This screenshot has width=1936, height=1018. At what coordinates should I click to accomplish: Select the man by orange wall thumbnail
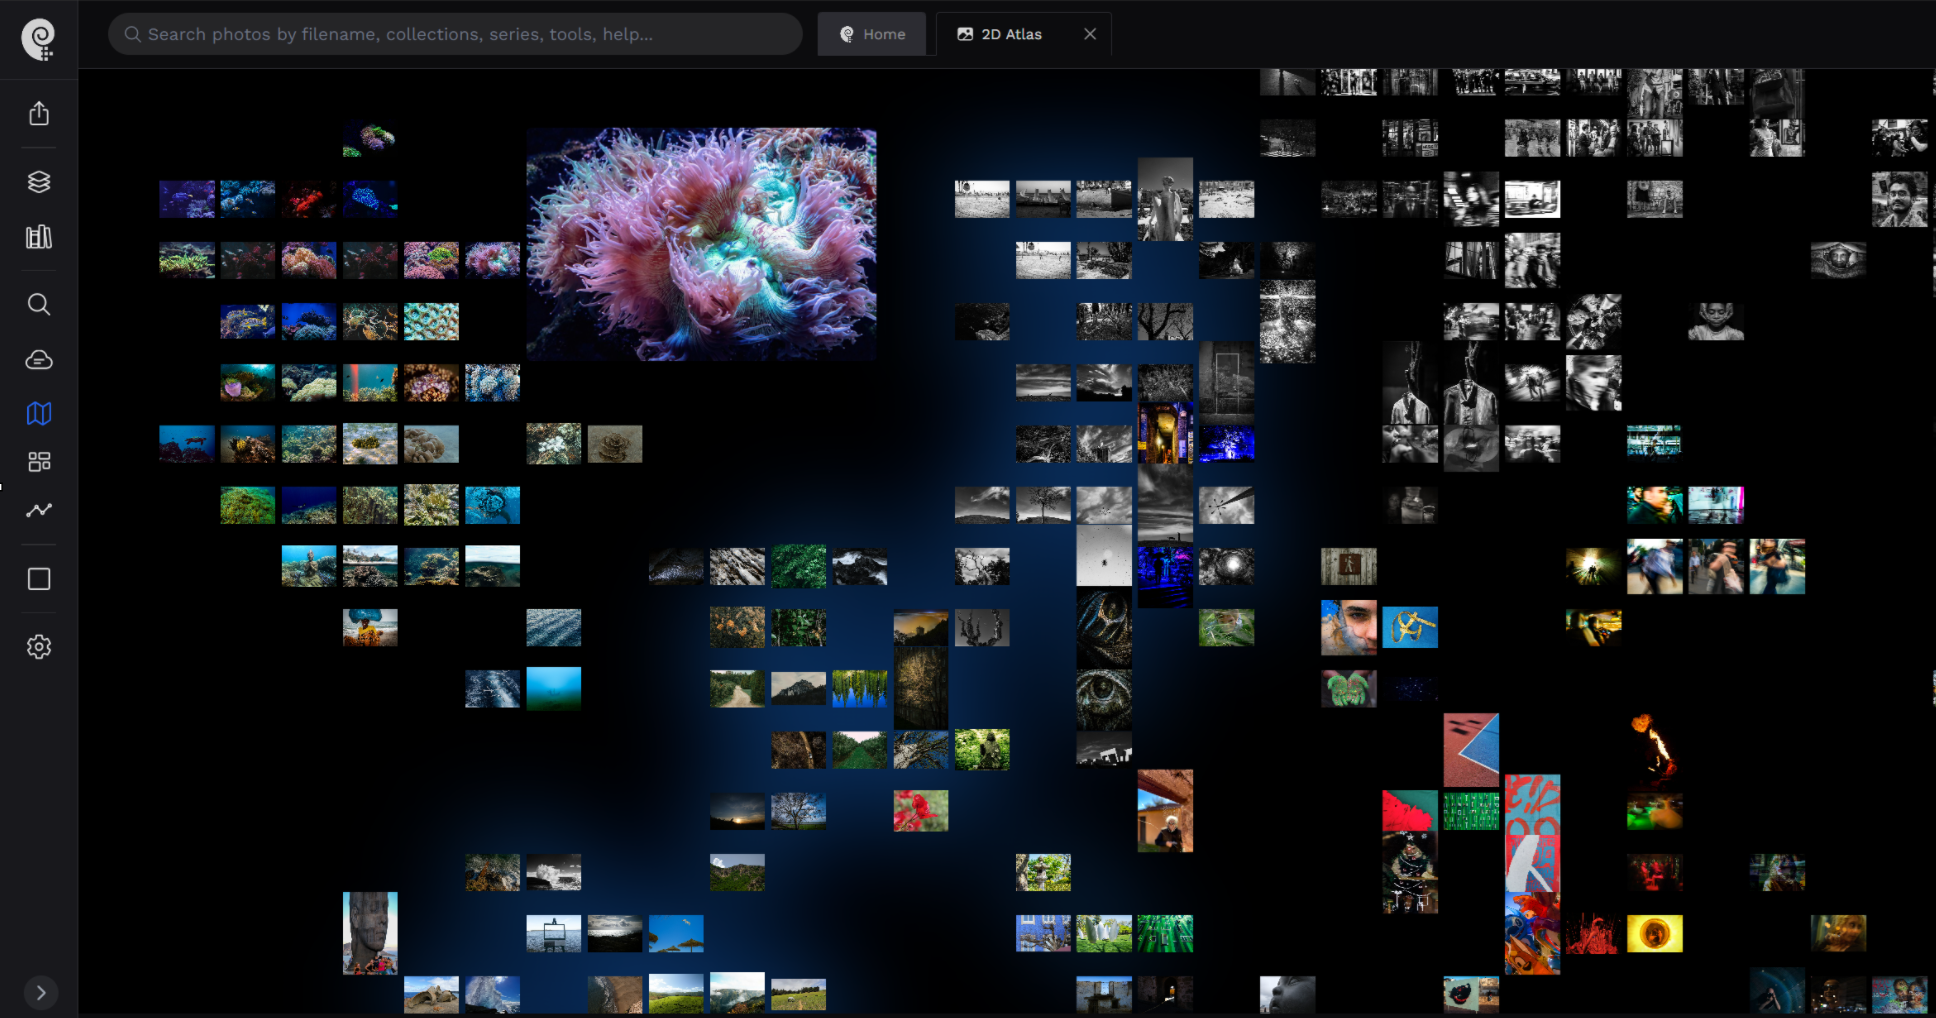click(x=1165, y=811)
